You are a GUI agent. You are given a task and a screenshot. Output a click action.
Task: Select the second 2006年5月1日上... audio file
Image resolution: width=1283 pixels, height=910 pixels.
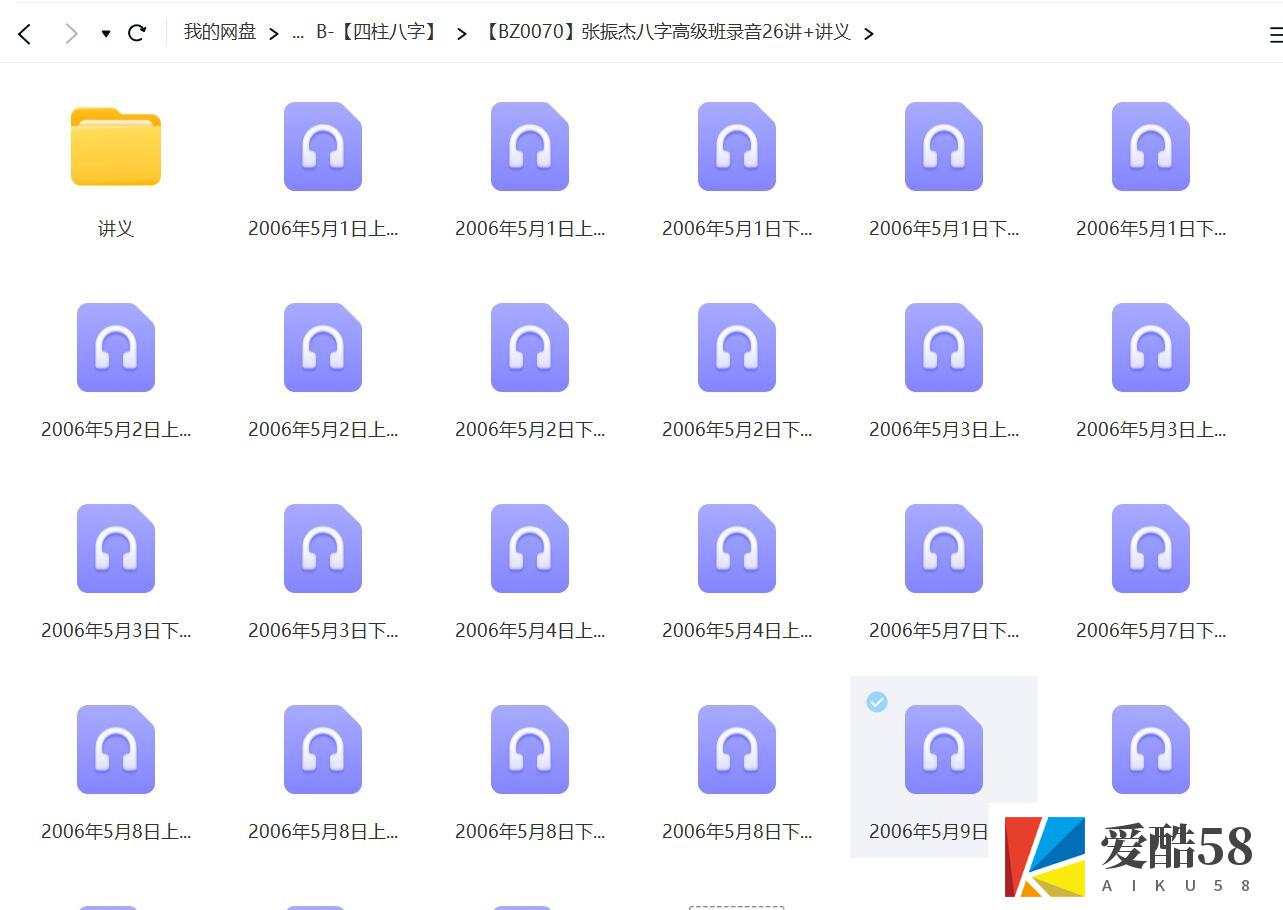[x=530, y=147]
